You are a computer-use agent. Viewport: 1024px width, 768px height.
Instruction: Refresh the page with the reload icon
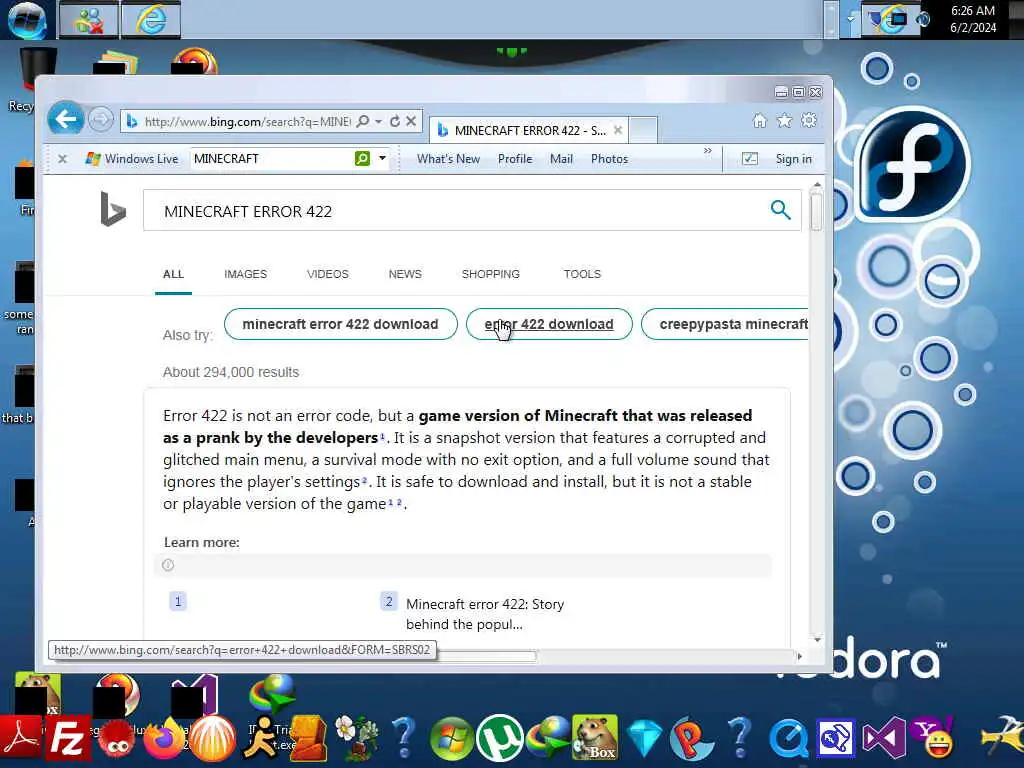(x=395, y=121)
